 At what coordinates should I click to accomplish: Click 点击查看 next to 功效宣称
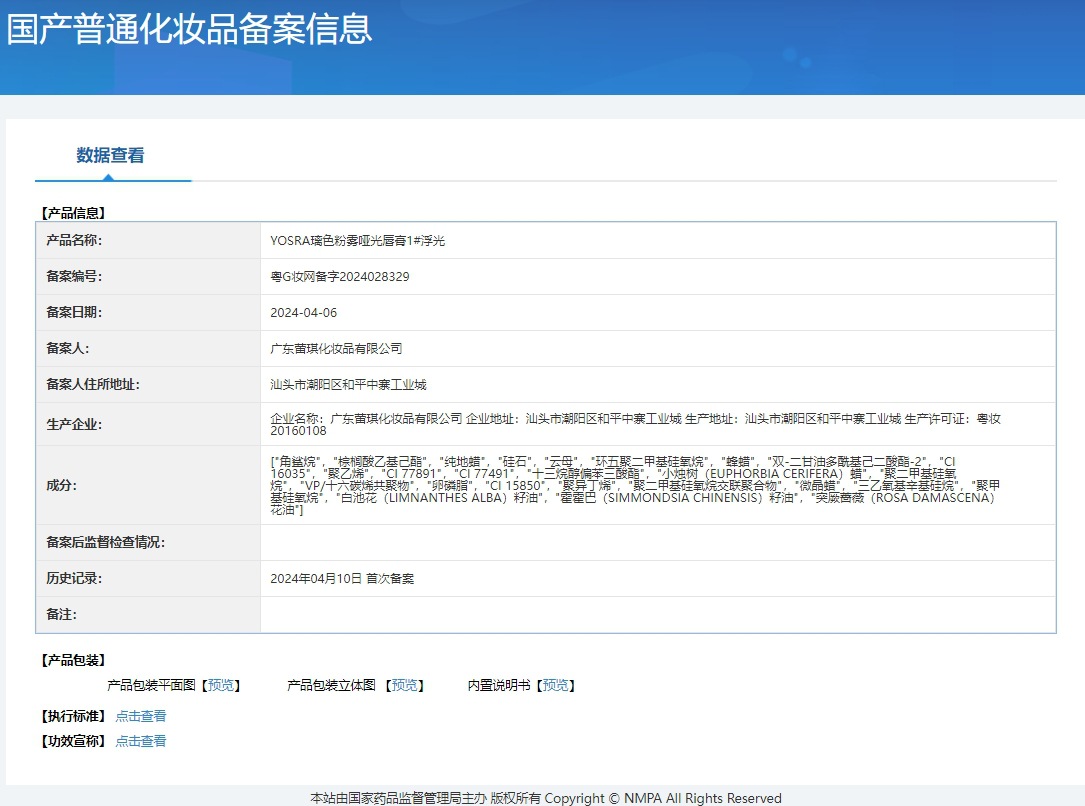141,741
